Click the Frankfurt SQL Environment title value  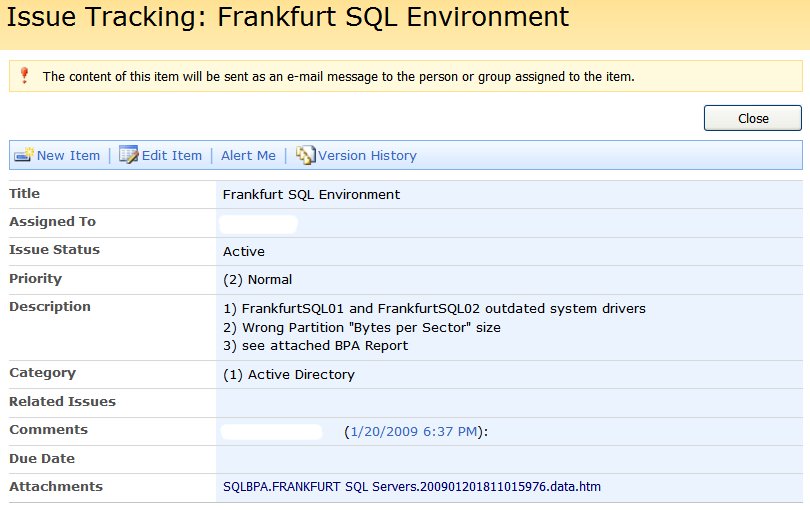point(311,195)
